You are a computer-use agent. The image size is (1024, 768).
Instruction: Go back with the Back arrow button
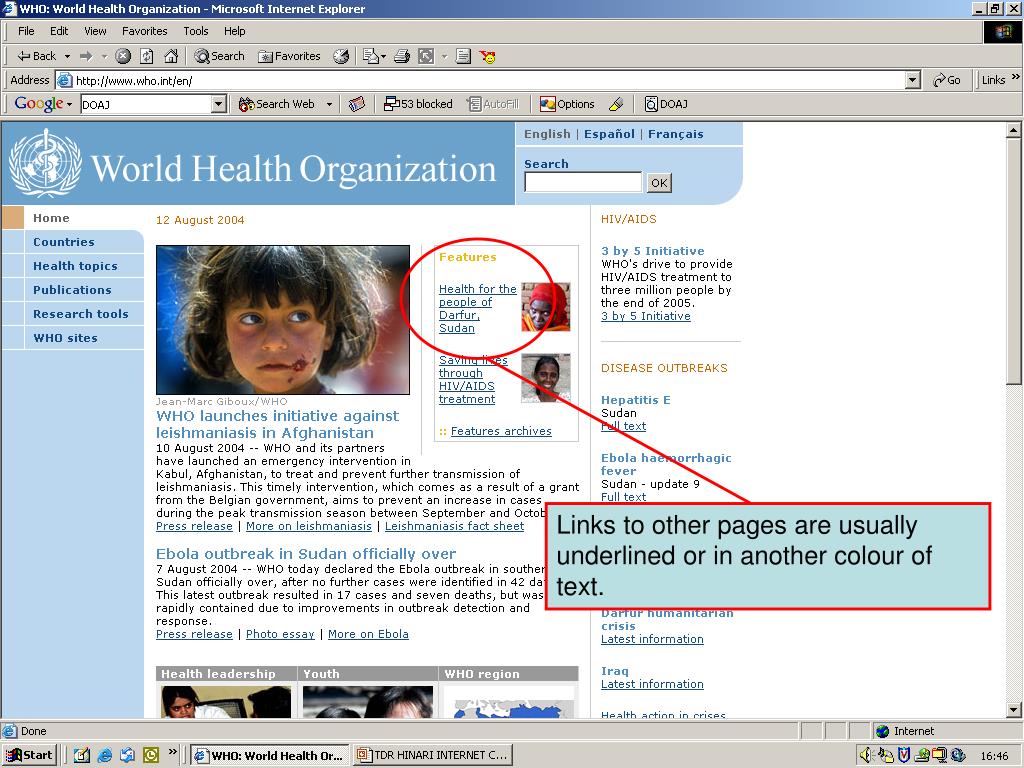[36, 56]
